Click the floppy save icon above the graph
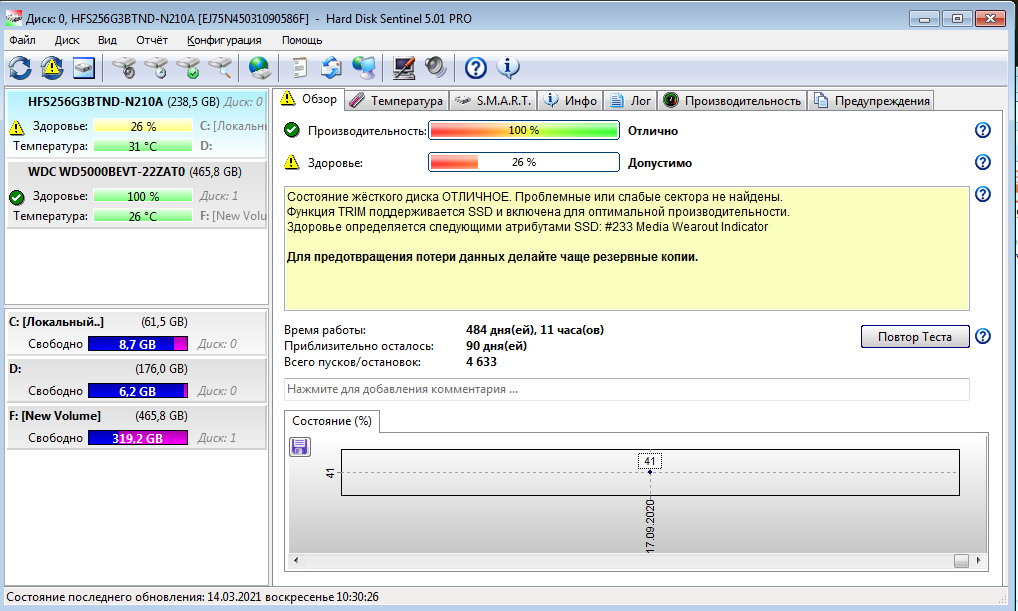Screen dimensions: 1018x611 [299, 447]
